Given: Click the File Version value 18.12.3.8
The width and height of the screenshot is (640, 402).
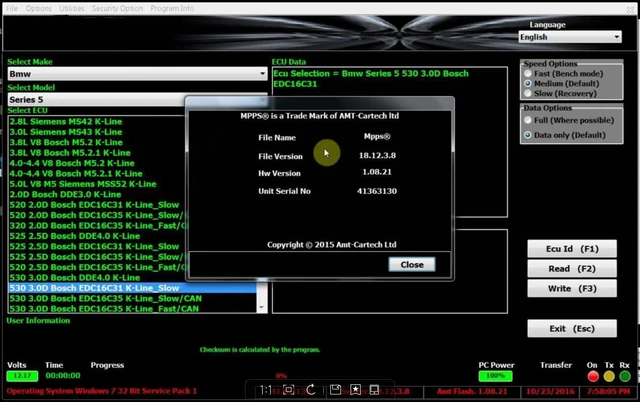Looking at the screenshot, I should [377, 155].
